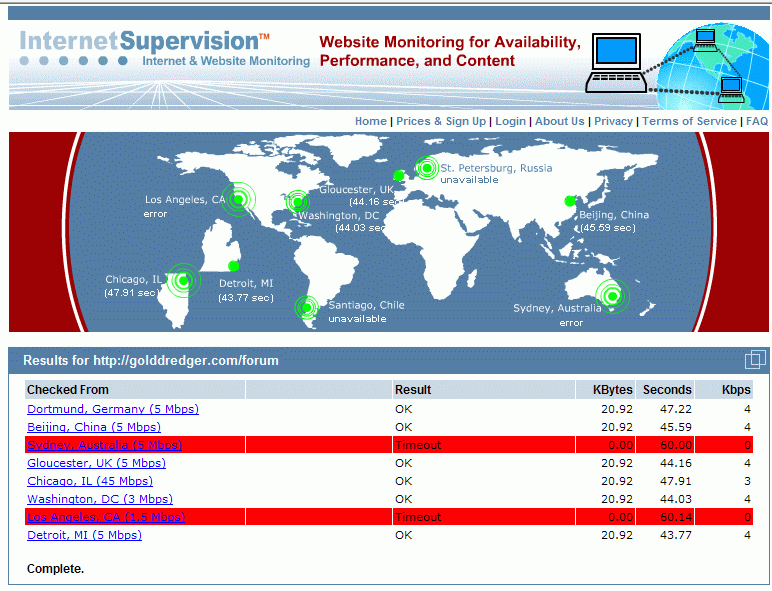Select the Chicago, IL map marker

tap(183, 281)
